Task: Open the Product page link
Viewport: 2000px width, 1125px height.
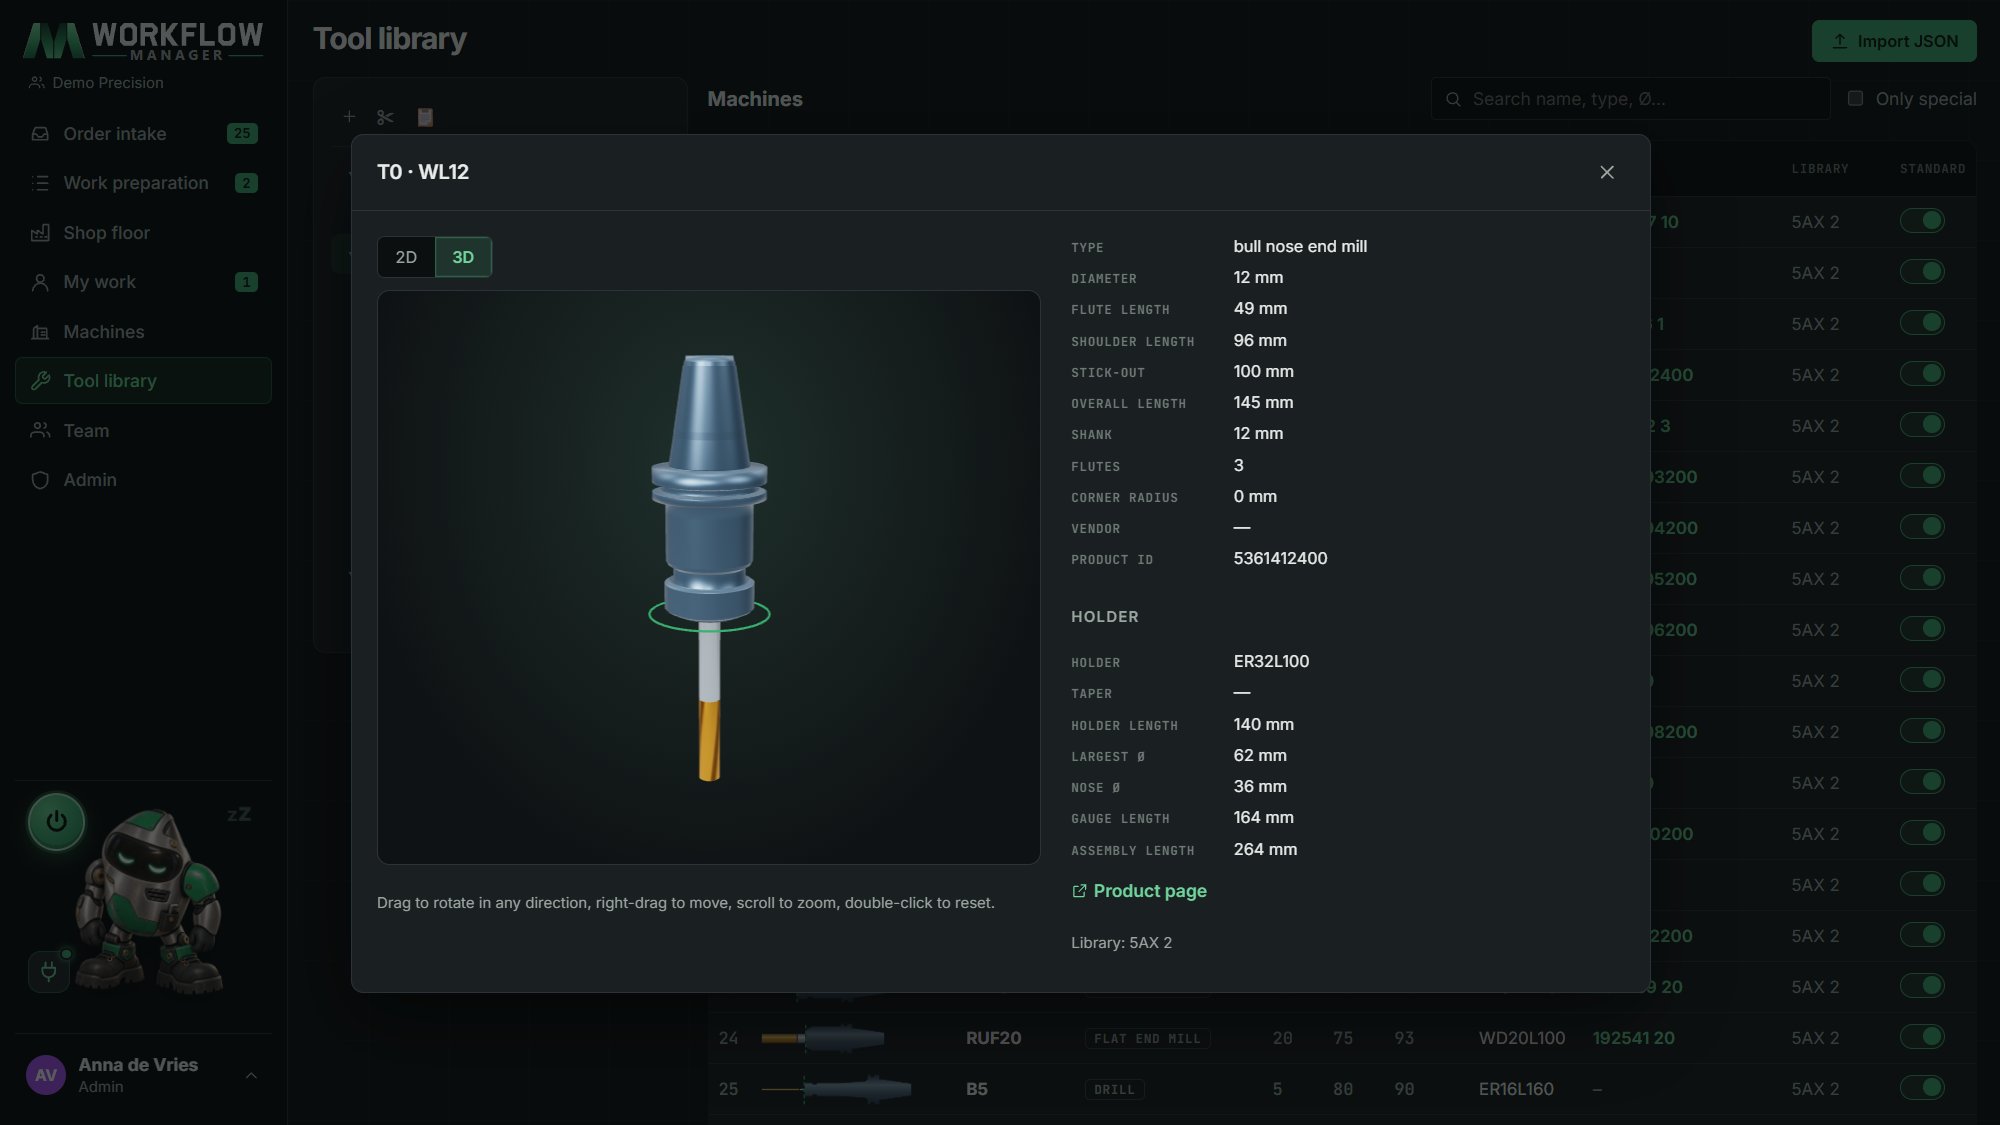Action: [x=1139, y=891]
